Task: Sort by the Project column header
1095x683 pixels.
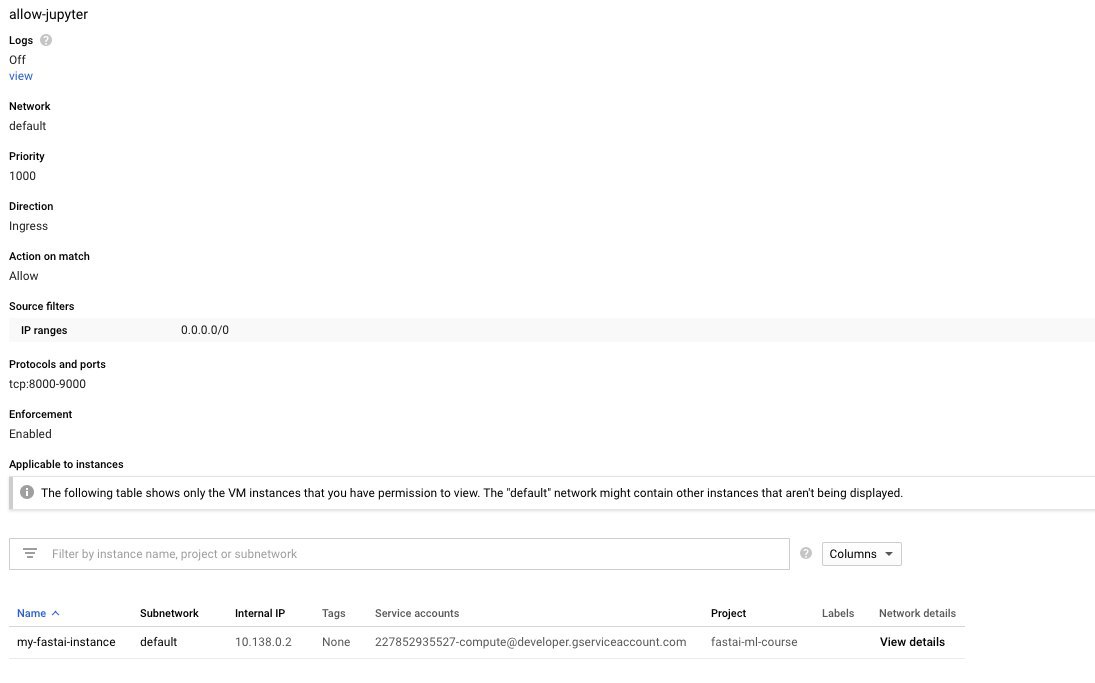Action: (x=728, y=613)
